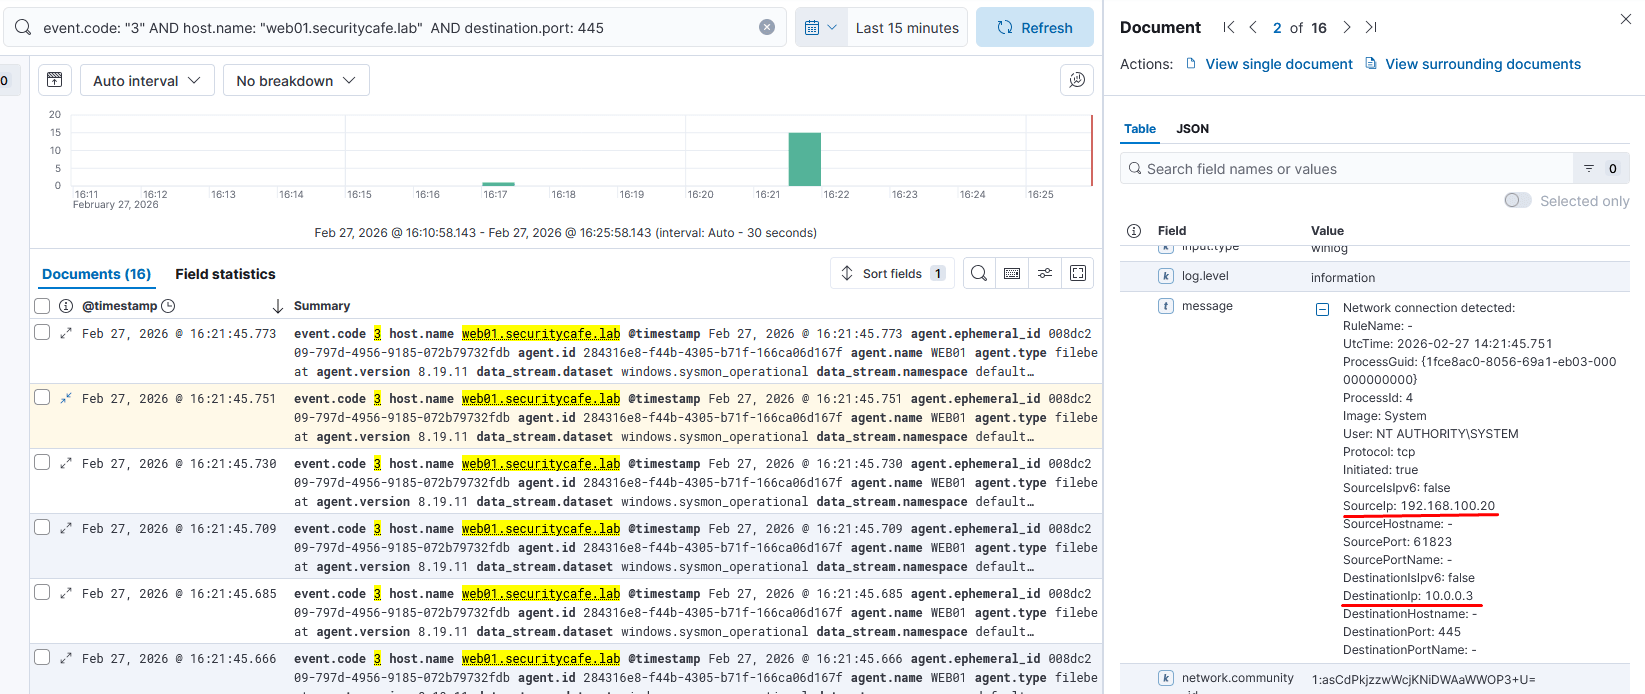Image resolution: width=1645 pixels, height=694 pixels.
Task: Click the log.level value "information"
Action: [1343, 278]
